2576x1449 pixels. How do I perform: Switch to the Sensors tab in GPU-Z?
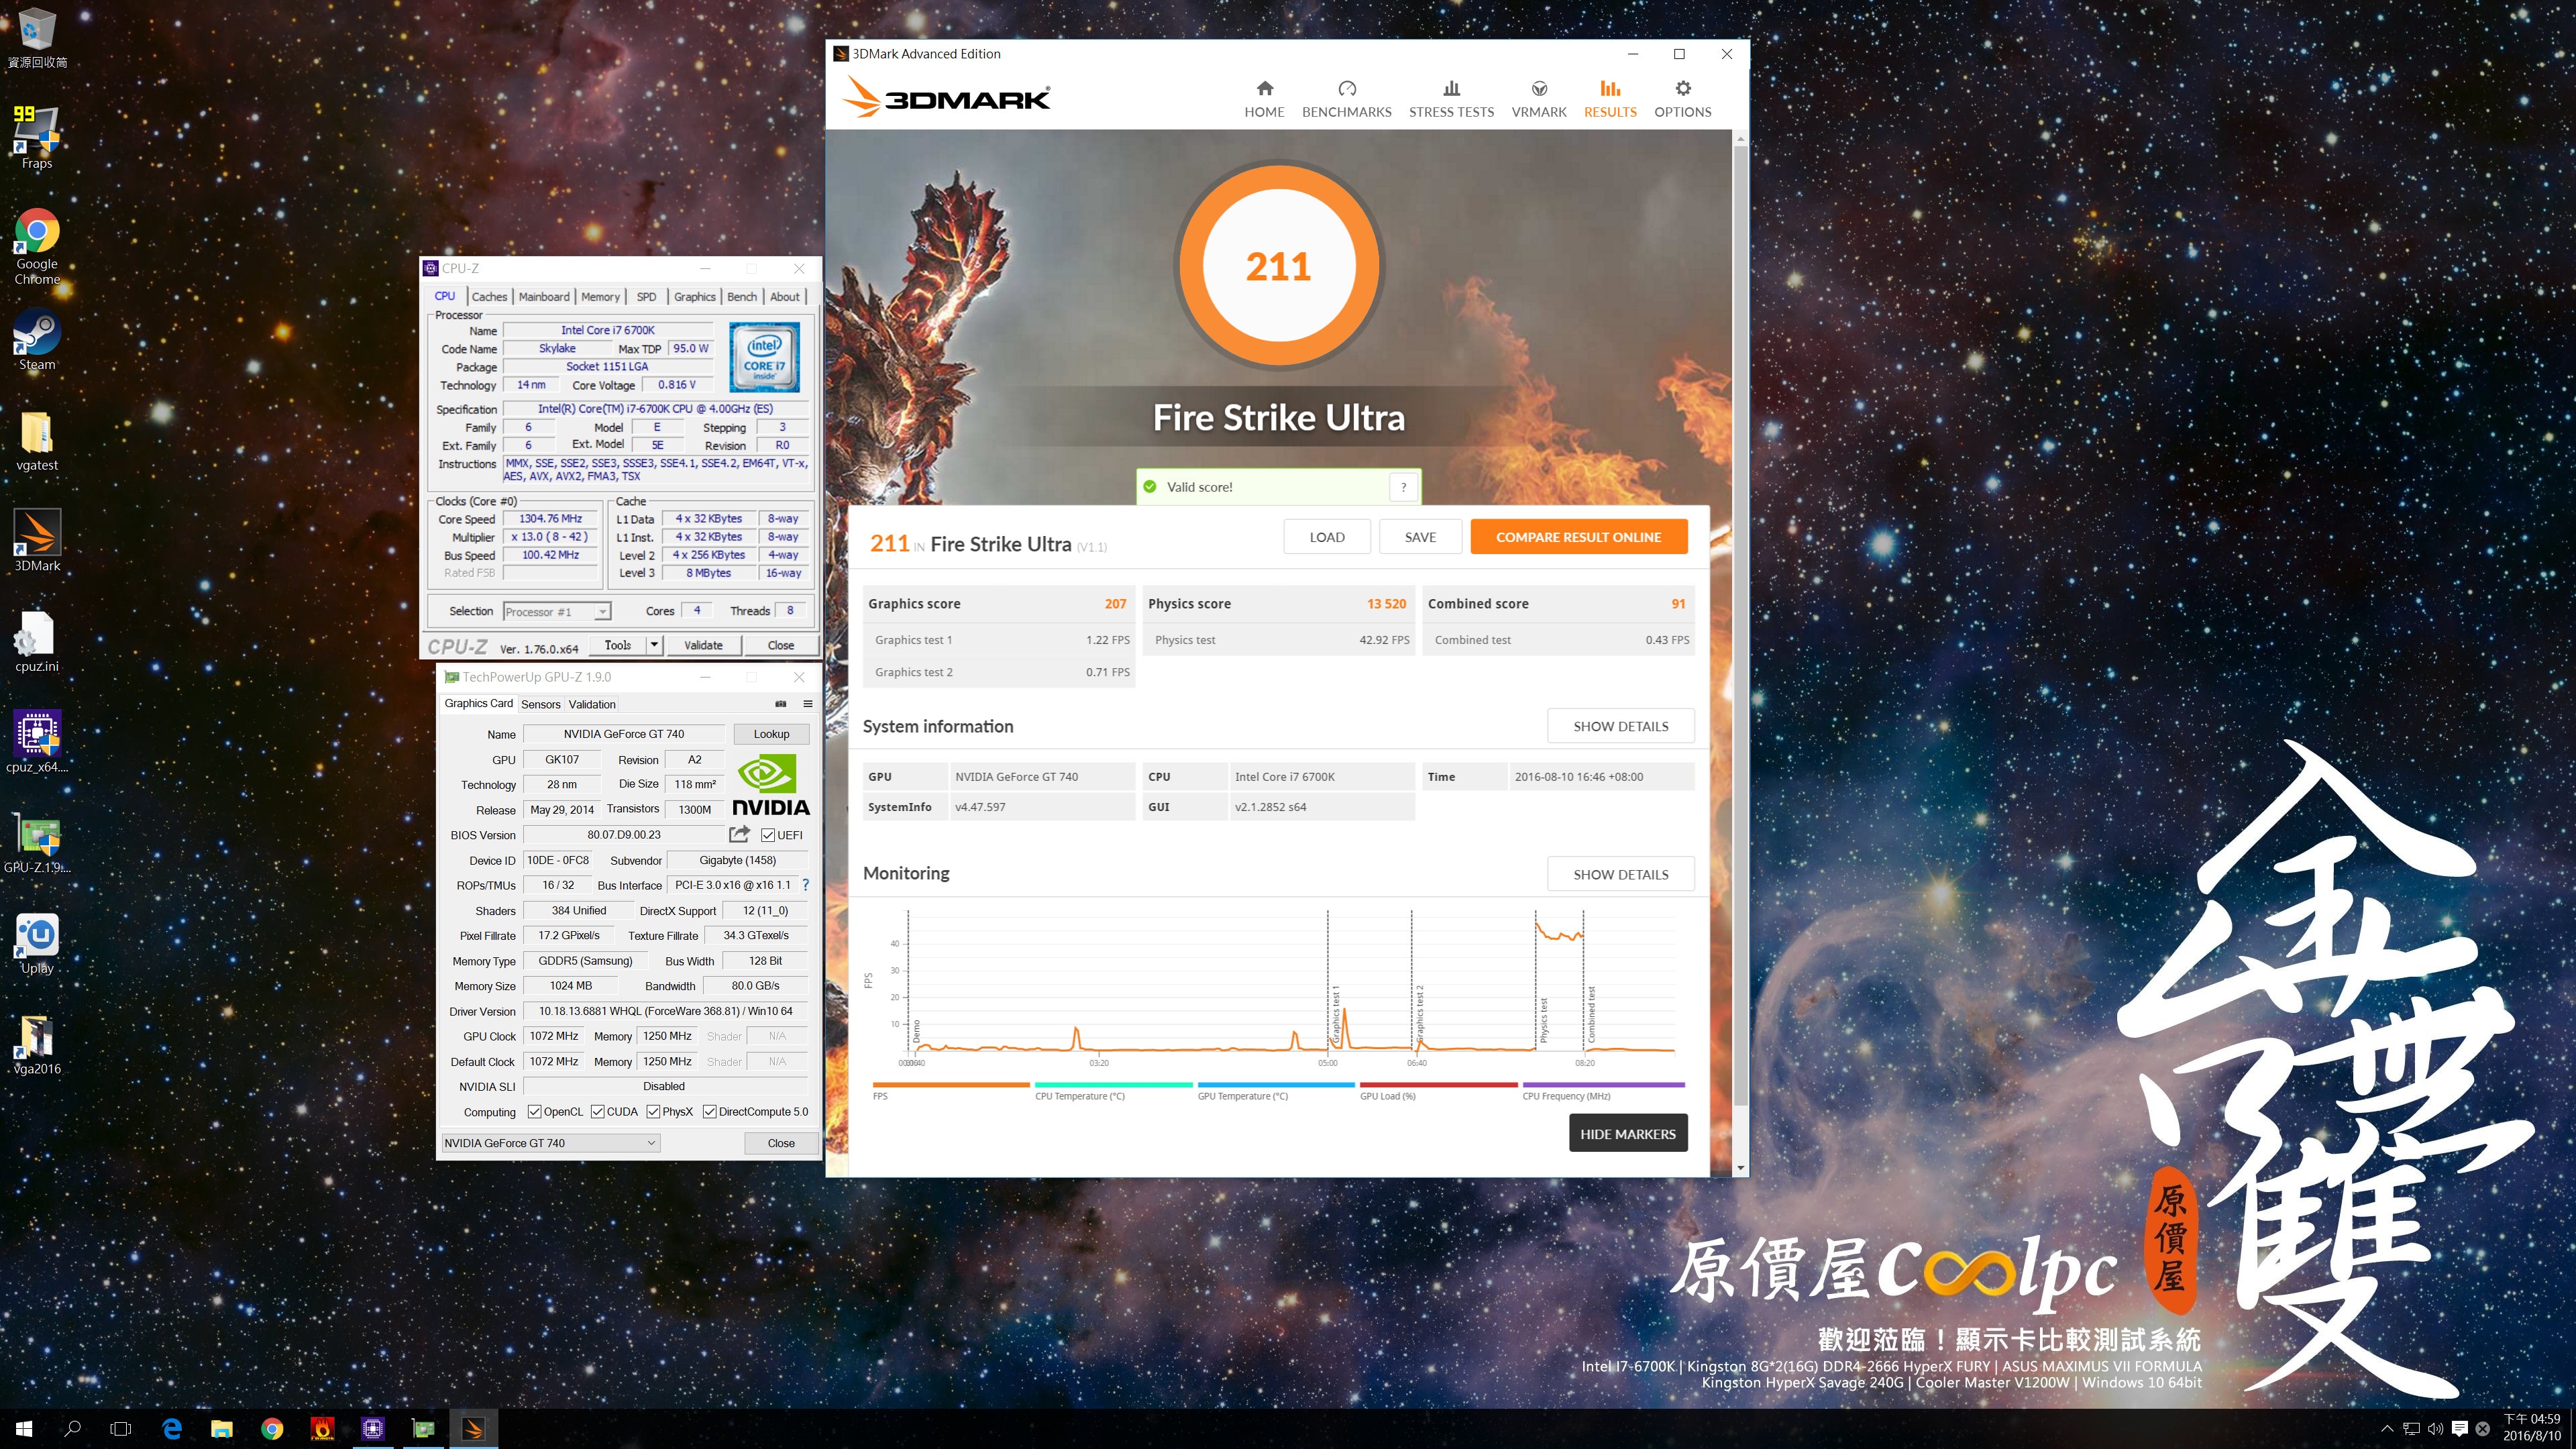point(540,704)
